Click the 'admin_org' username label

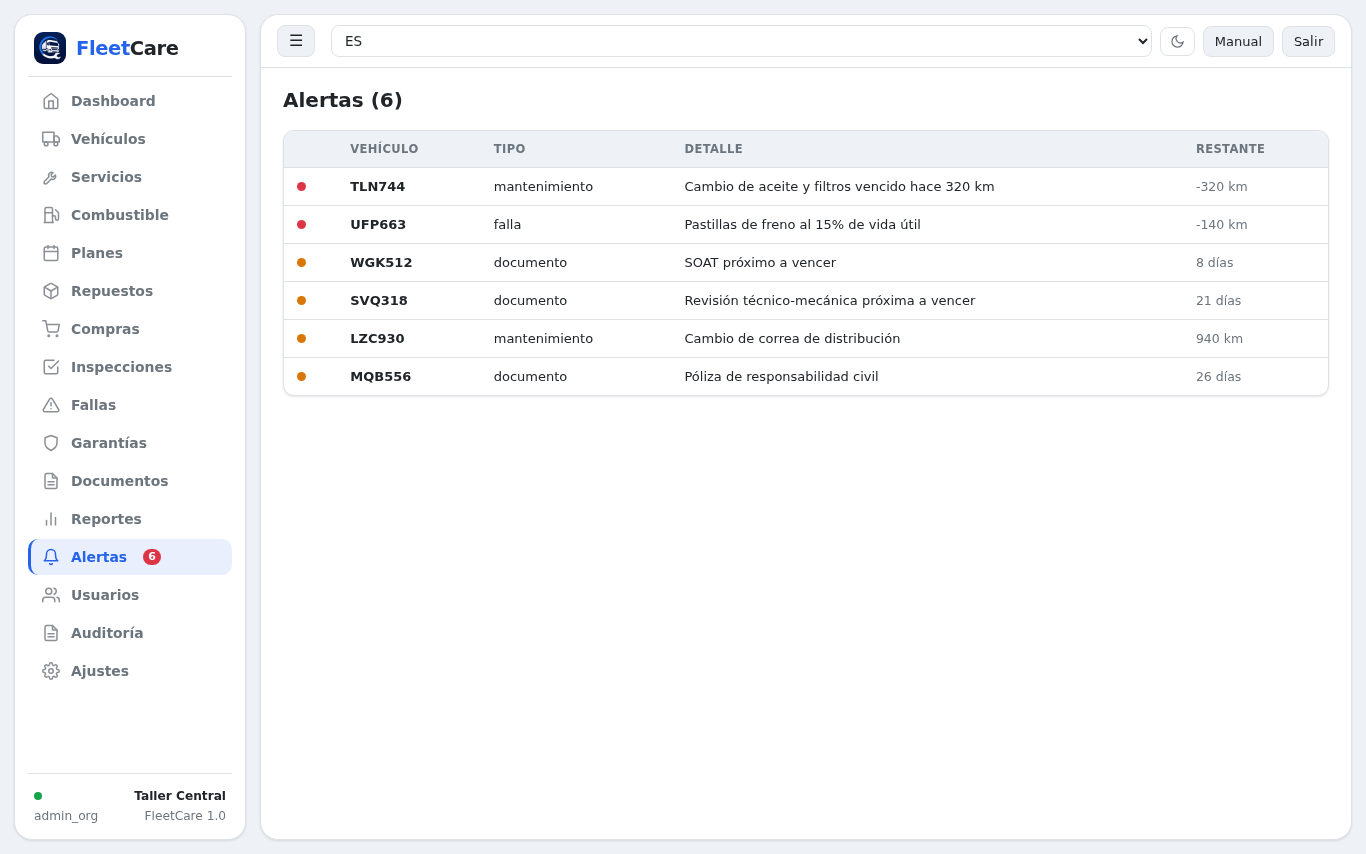click(66, 816)
